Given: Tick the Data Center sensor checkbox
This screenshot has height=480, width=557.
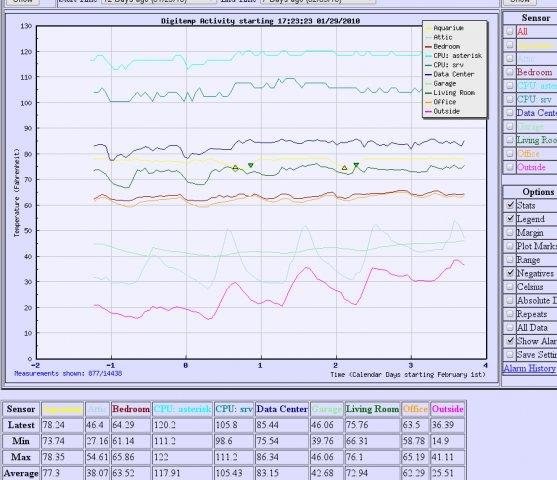Looking at the screenshot, I should (x=510, y=113).
